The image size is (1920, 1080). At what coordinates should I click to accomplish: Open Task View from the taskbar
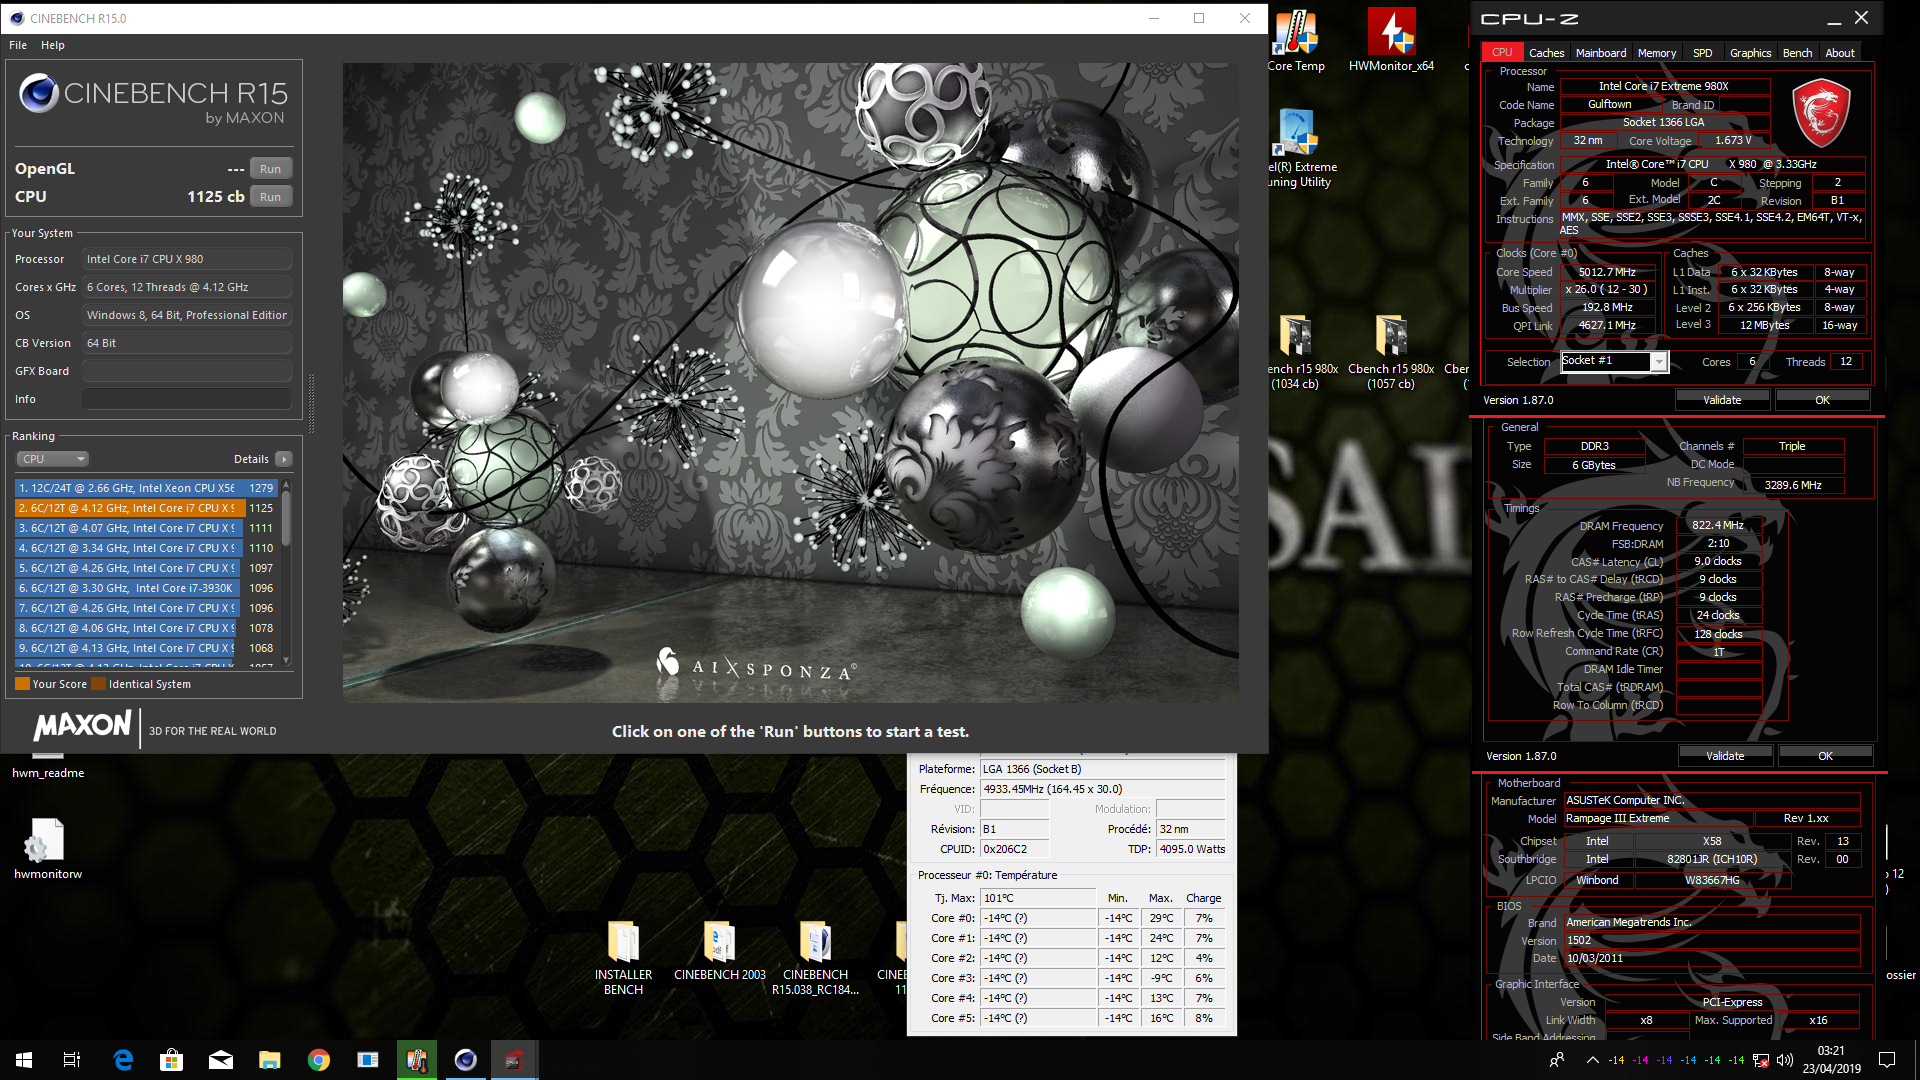point(72,1060)
